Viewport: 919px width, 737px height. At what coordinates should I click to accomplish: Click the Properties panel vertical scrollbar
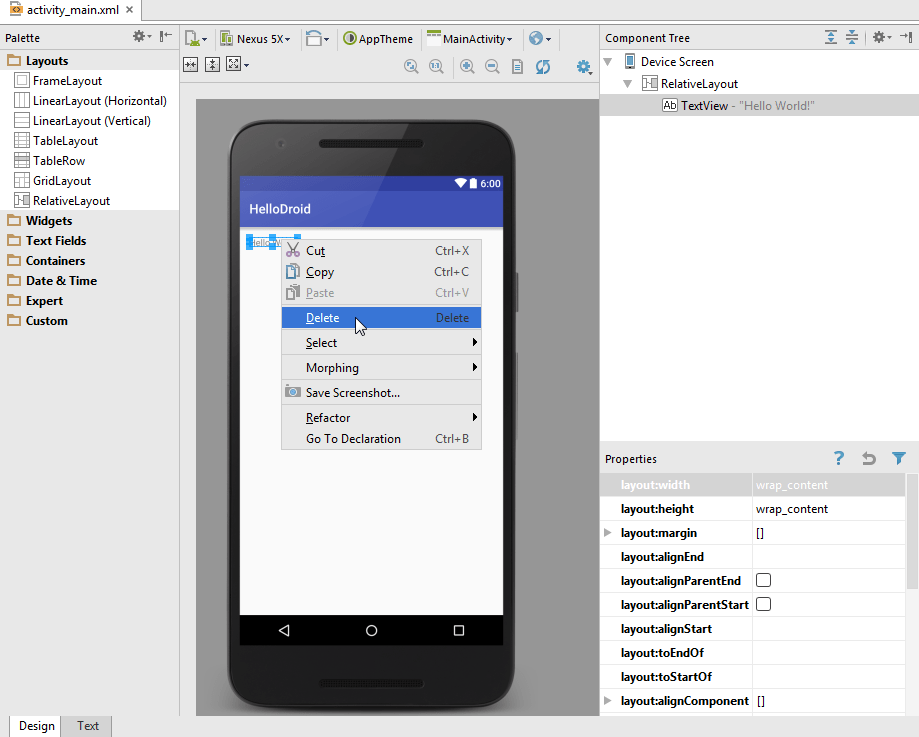point(913,531)
